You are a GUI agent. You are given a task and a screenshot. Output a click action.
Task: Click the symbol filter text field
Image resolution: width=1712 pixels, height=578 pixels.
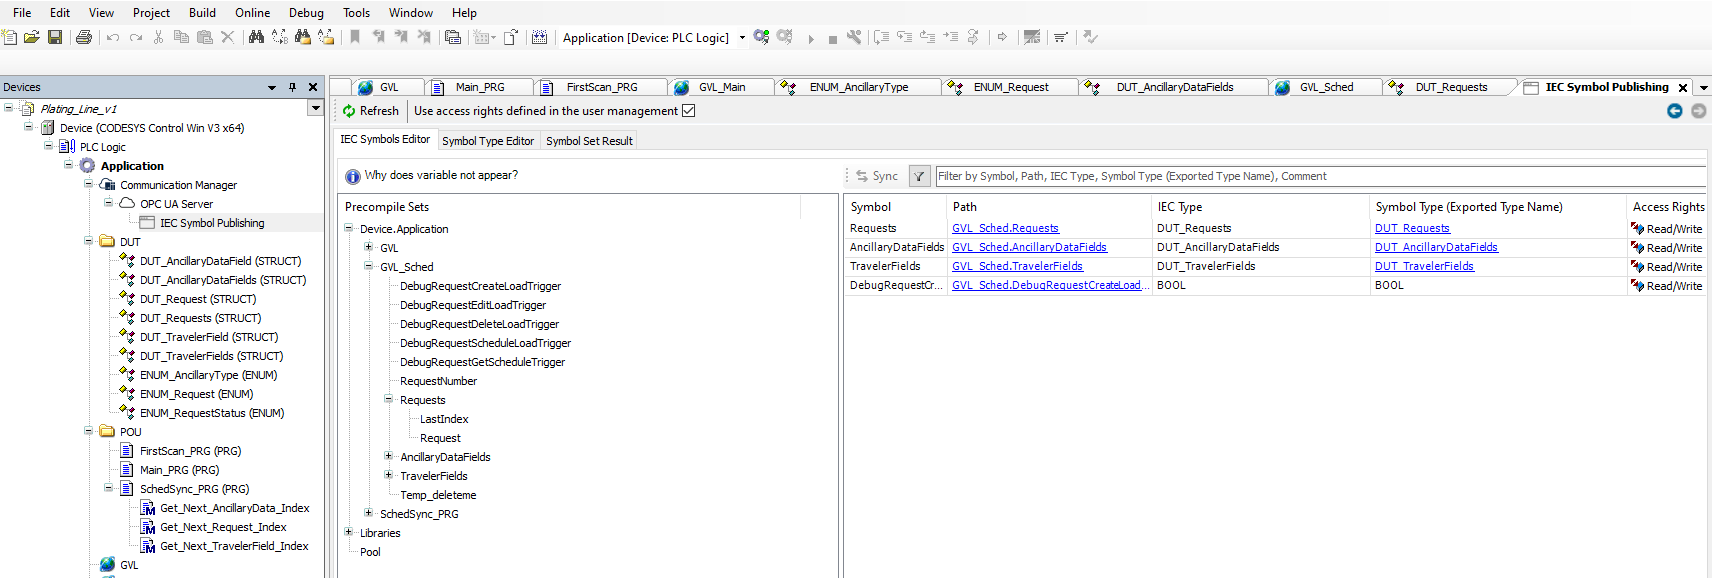(x=1318, y=176)
